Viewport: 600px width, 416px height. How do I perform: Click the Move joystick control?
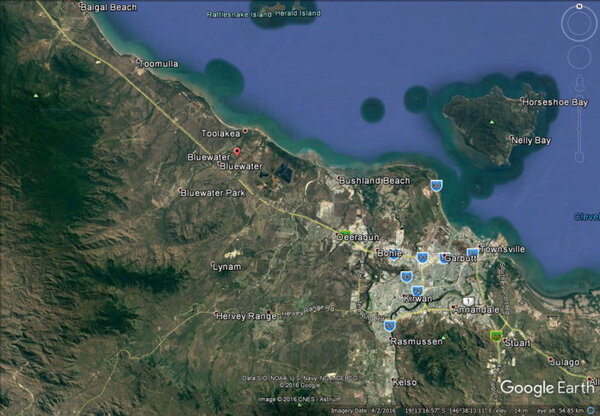[x=579, y=56]
